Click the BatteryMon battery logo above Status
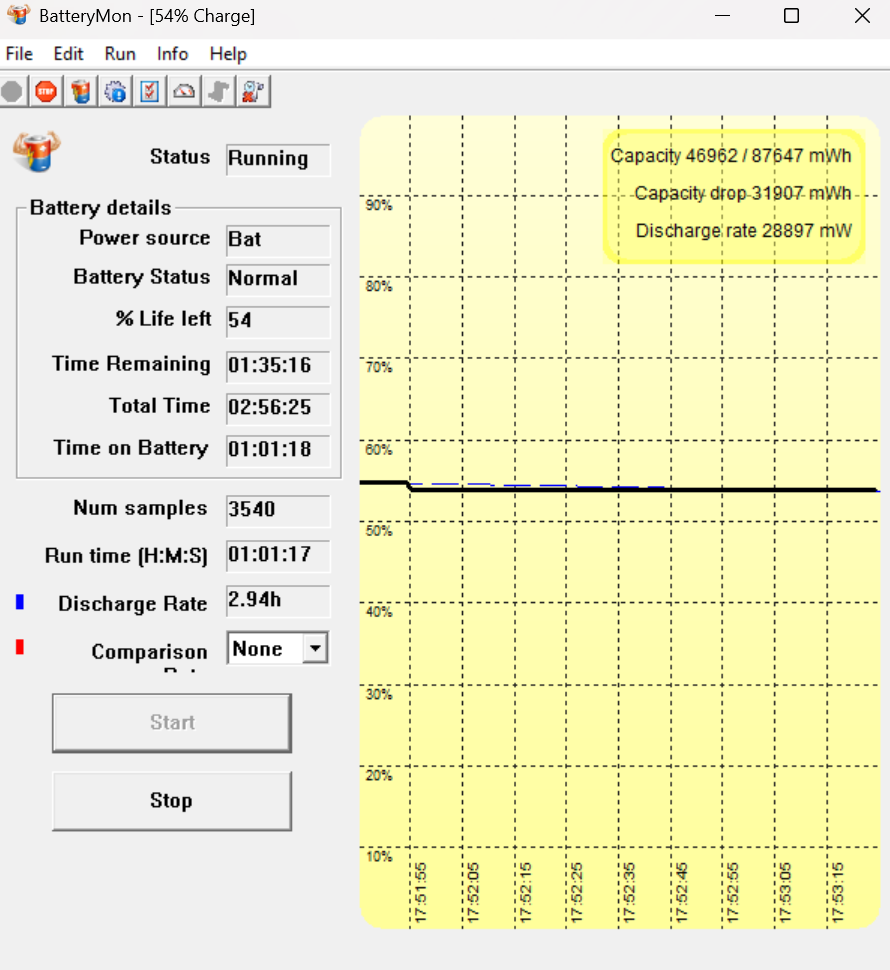Screen dimensions: 890x970 pos(36,150)
